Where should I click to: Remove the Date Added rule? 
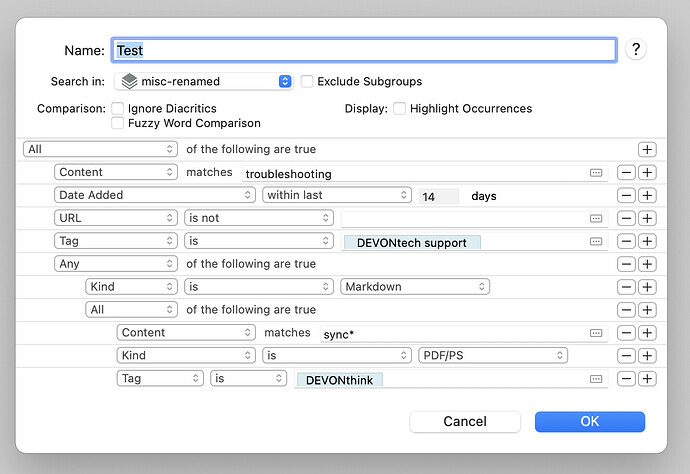coord(625,195)
